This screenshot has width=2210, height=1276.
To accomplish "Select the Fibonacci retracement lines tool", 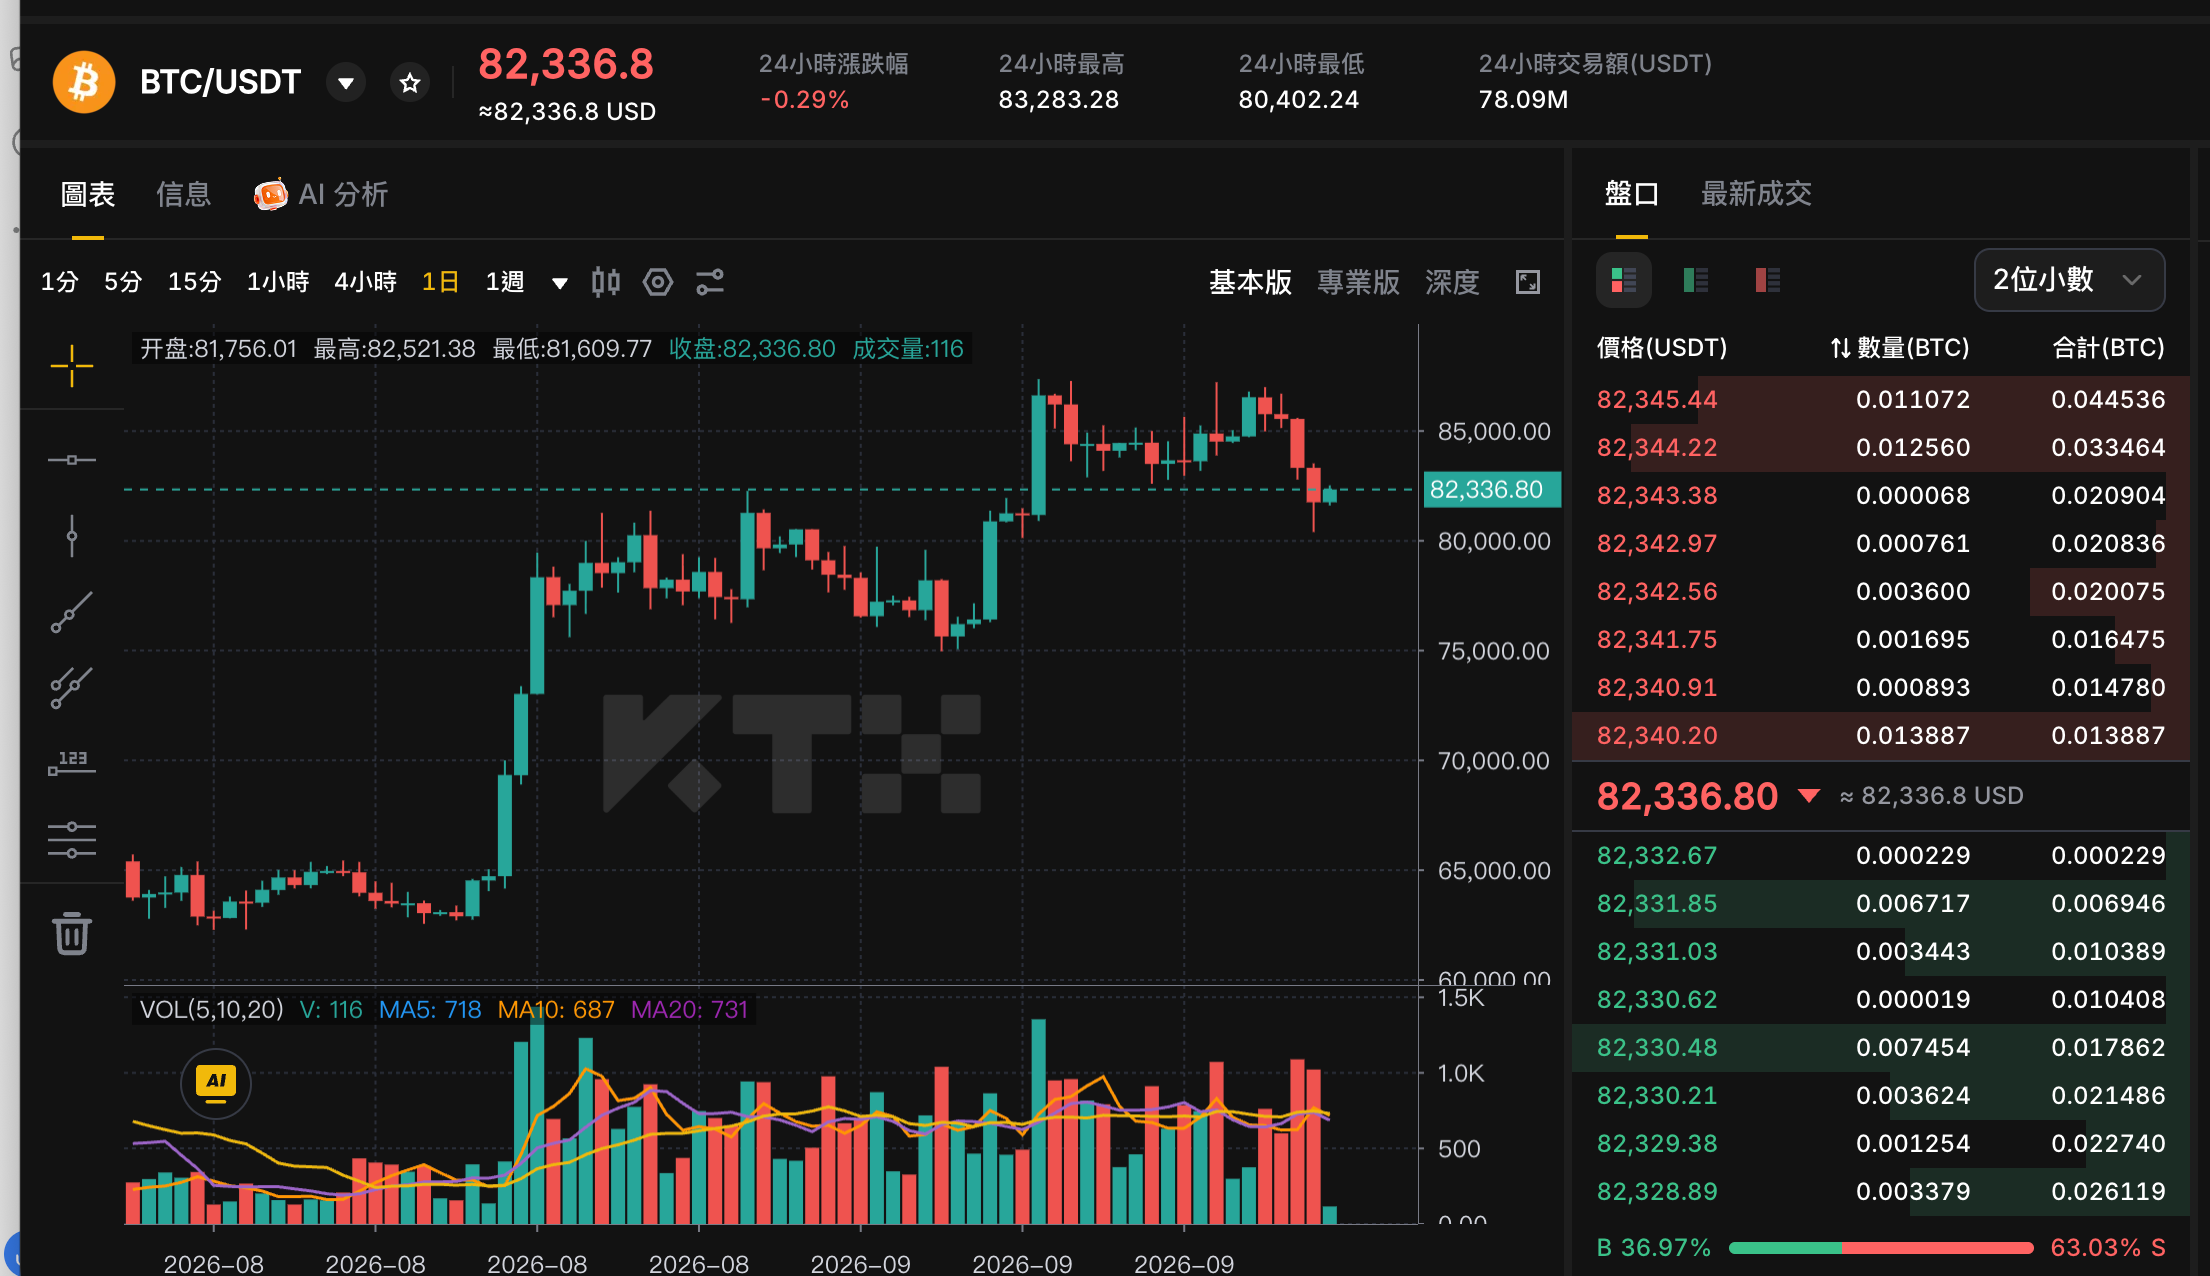I will 72,840.
